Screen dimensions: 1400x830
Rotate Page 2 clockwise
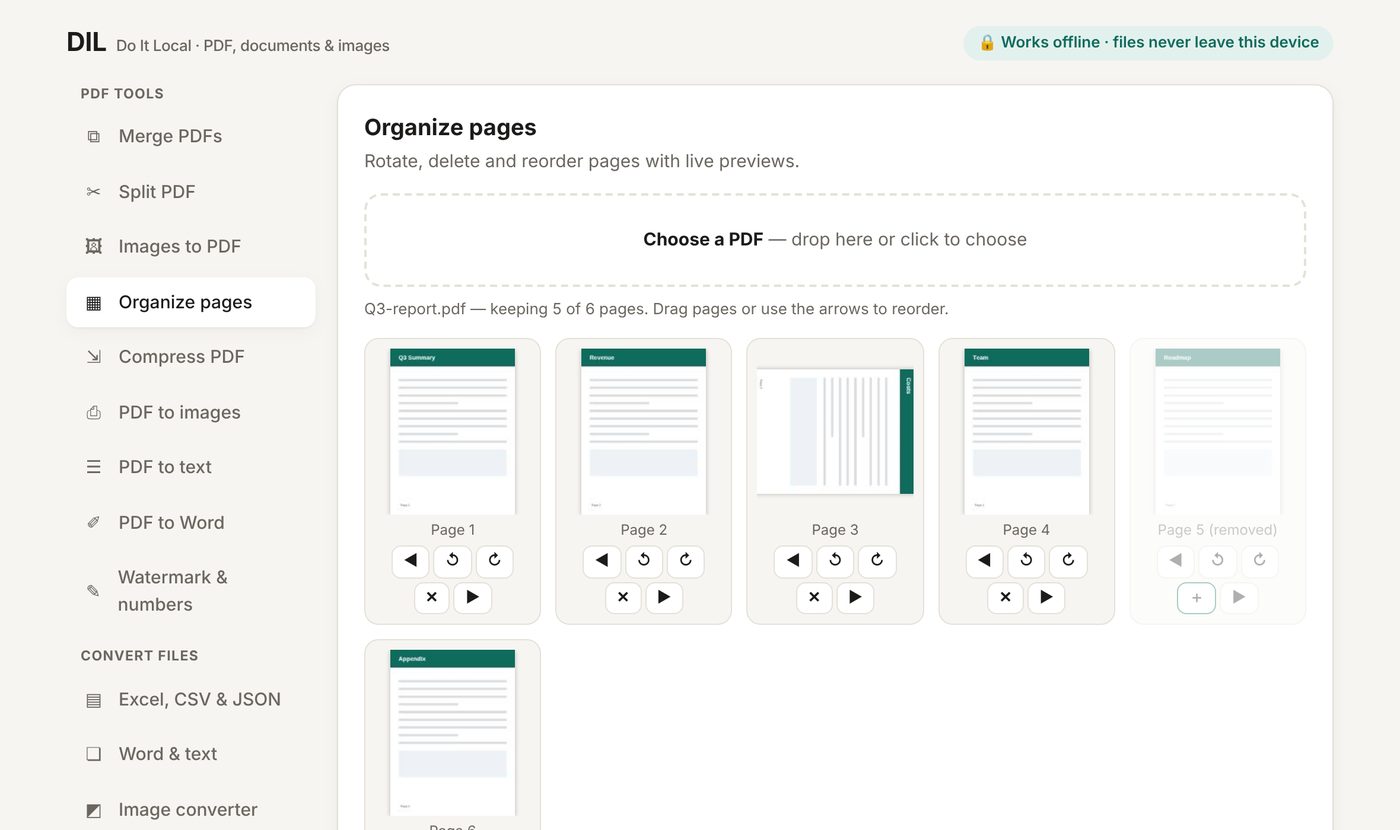[686, 561]
